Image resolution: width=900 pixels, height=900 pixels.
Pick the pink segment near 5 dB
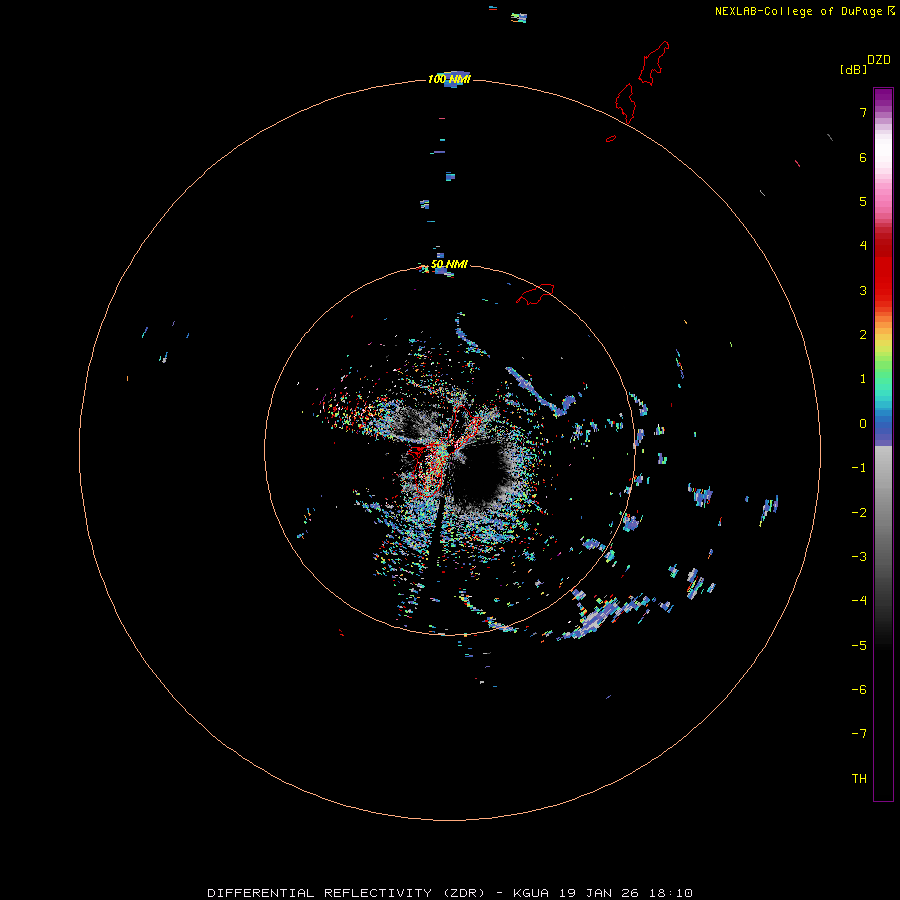[x=883, y=201]
